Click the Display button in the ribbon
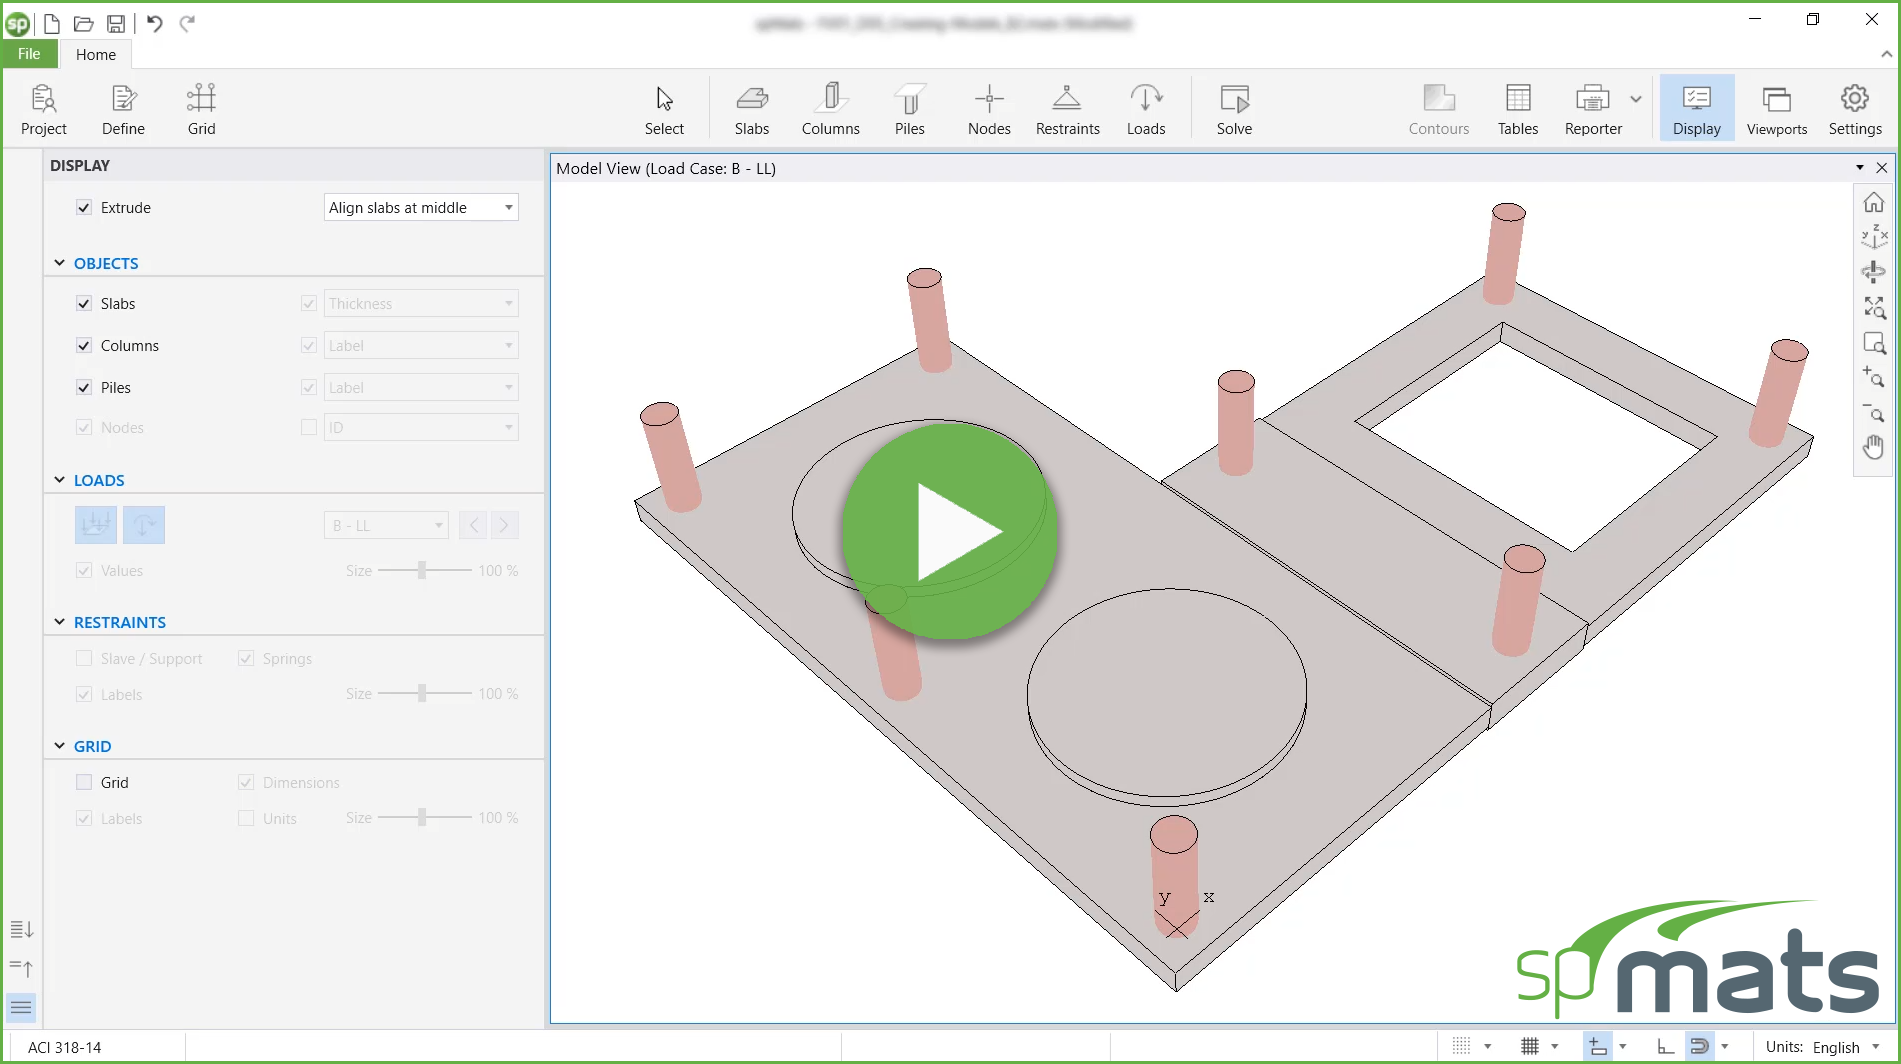The height and width of the screenshot is (1064, 1901). [1696, 109]
